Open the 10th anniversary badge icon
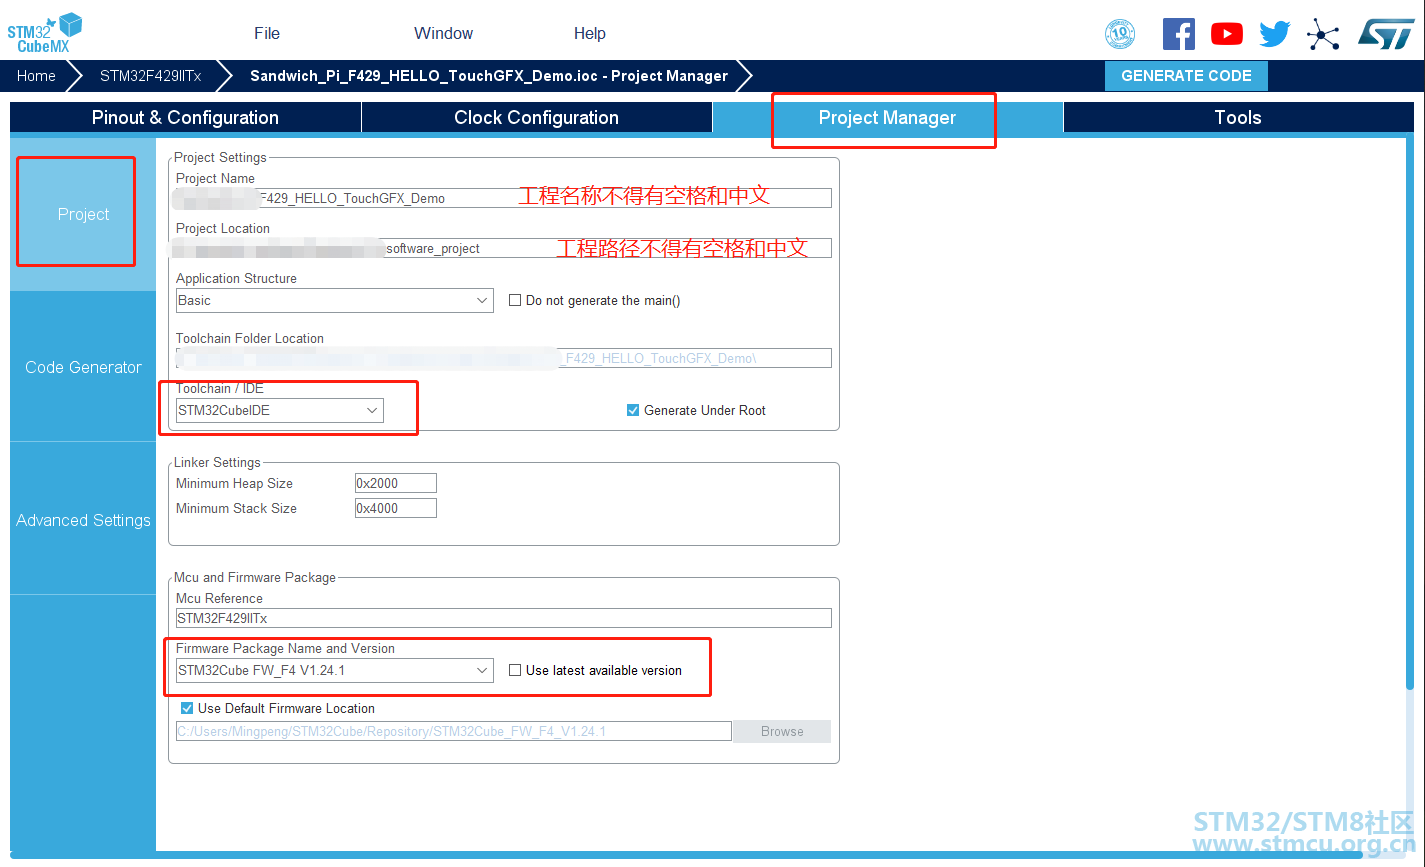1425x867 pixels. click(x=1120, y=34)
